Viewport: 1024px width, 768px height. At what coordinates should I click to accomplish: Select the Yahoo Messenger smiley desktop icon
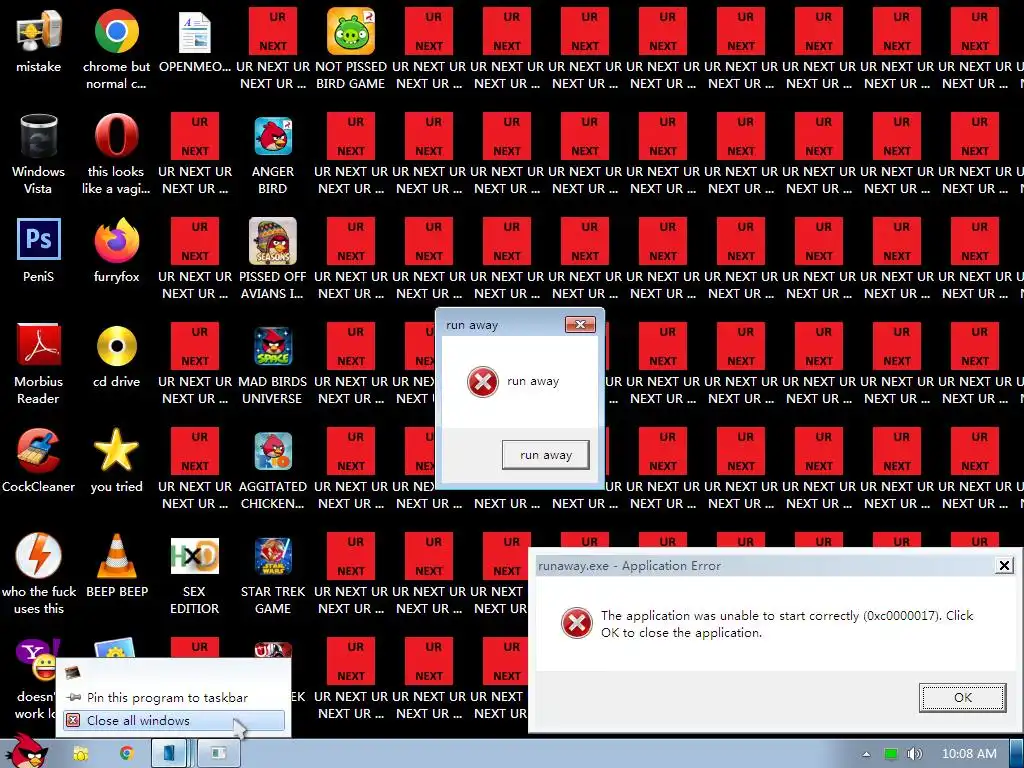coord(37,660)
